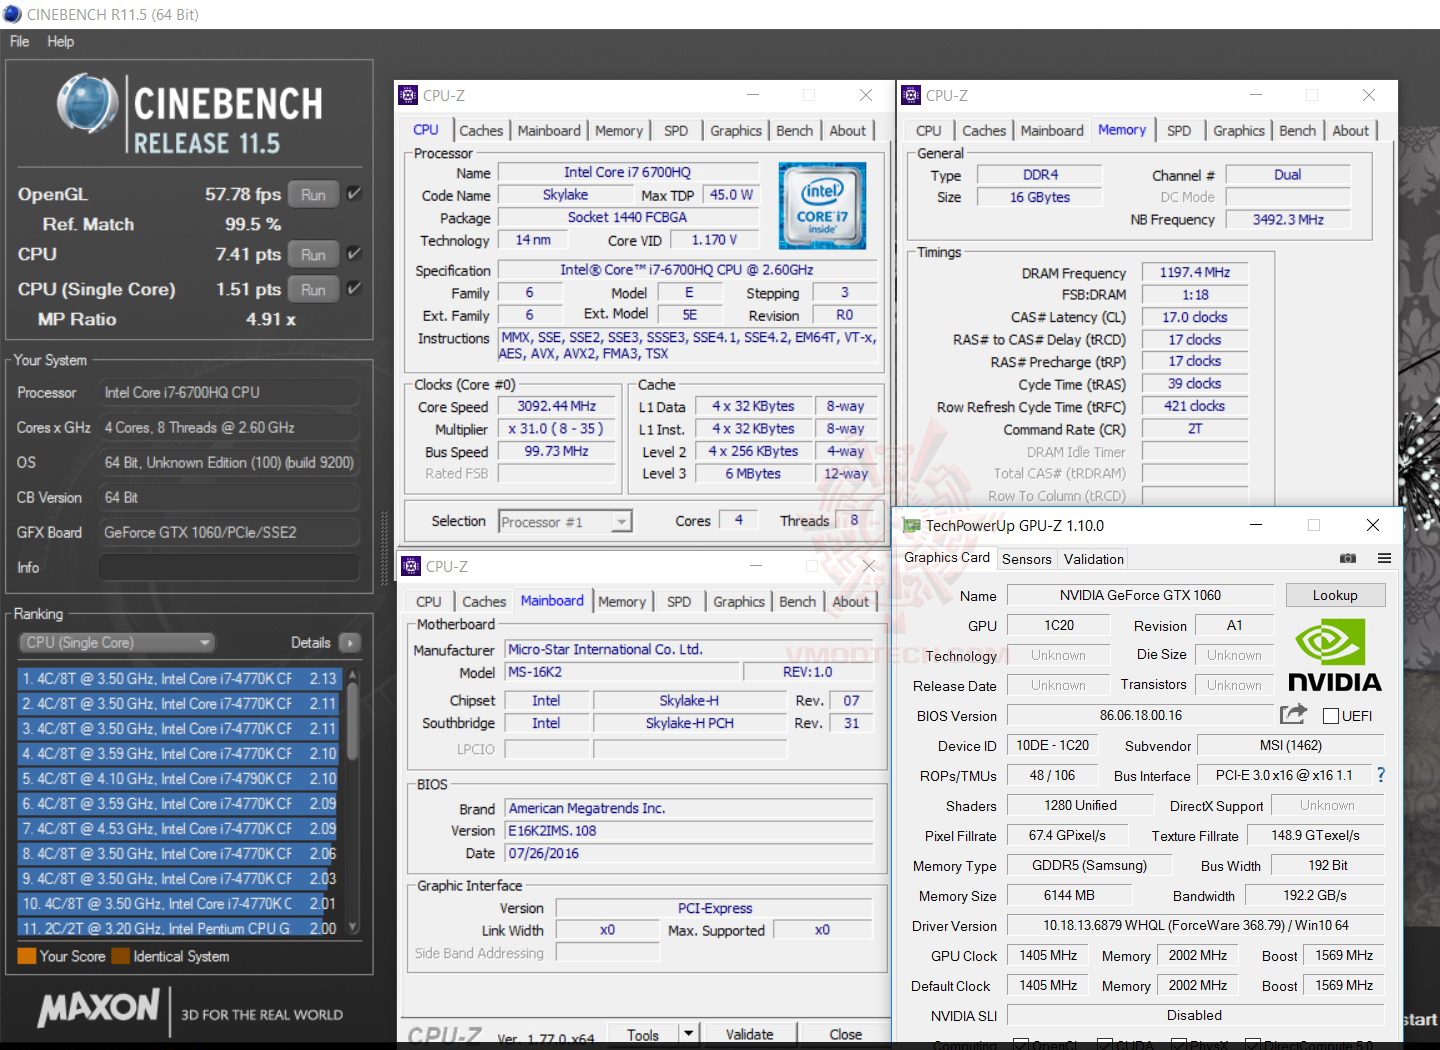Click the title icon of the CPU-Z Mainboard window
The width and height of the screenshot is (1440, 1050).
click(x=411, y=566)
